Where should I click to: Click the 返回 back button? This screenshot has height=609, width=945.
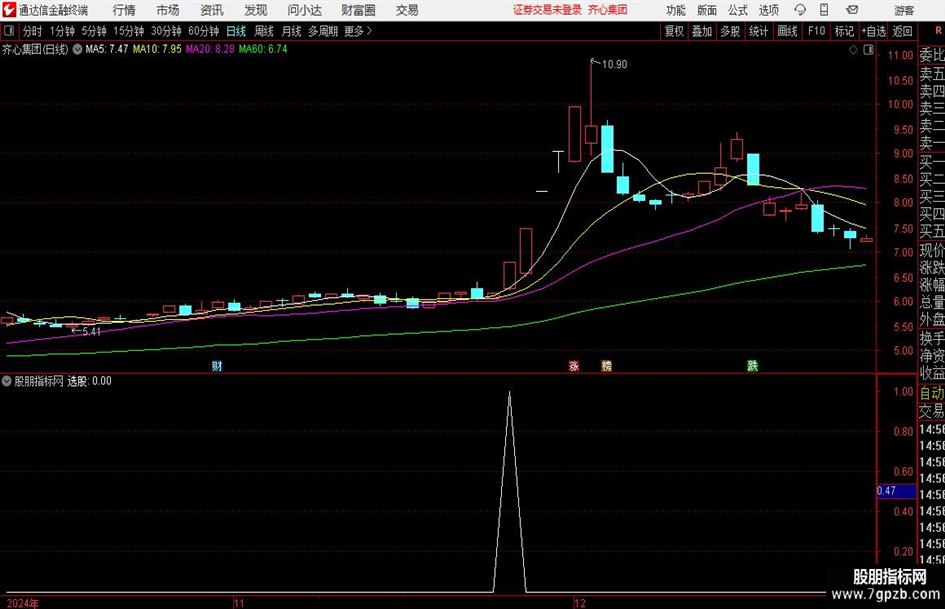(x=902, y=31)
